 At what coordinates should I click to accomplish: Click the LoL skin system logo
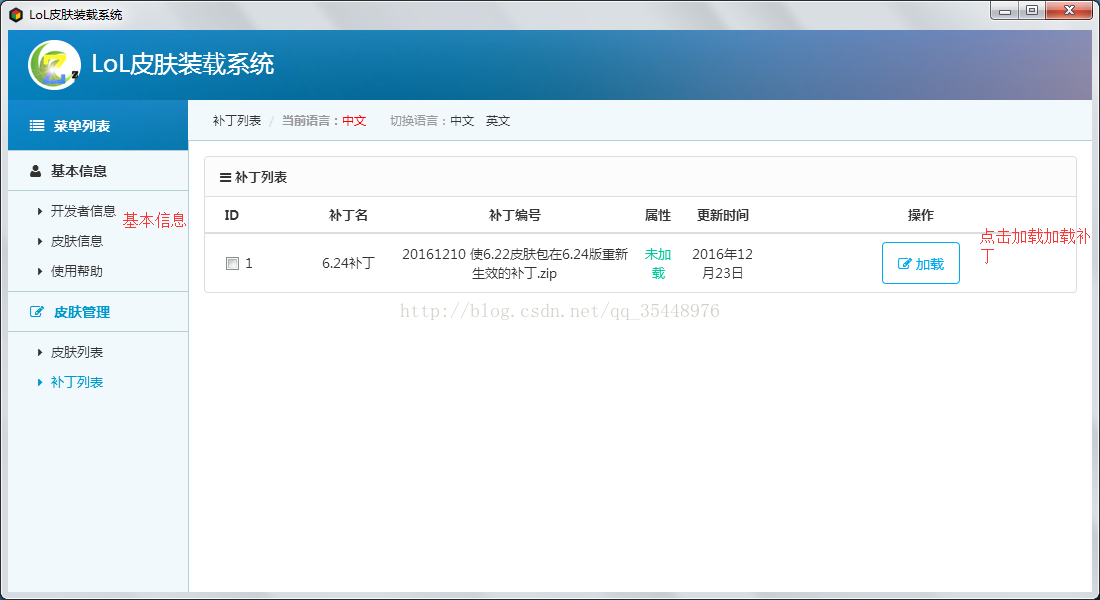pyautogui.click(x=54, y=65)
